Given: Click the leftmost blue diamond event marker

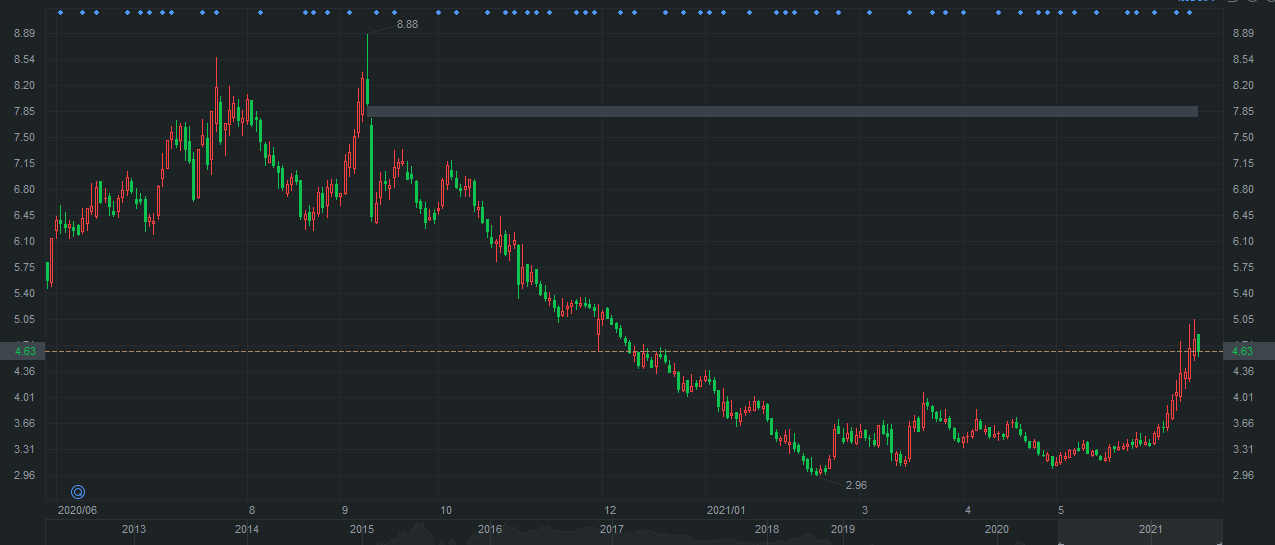Looking at the screenshot, I should coord(60,13).
